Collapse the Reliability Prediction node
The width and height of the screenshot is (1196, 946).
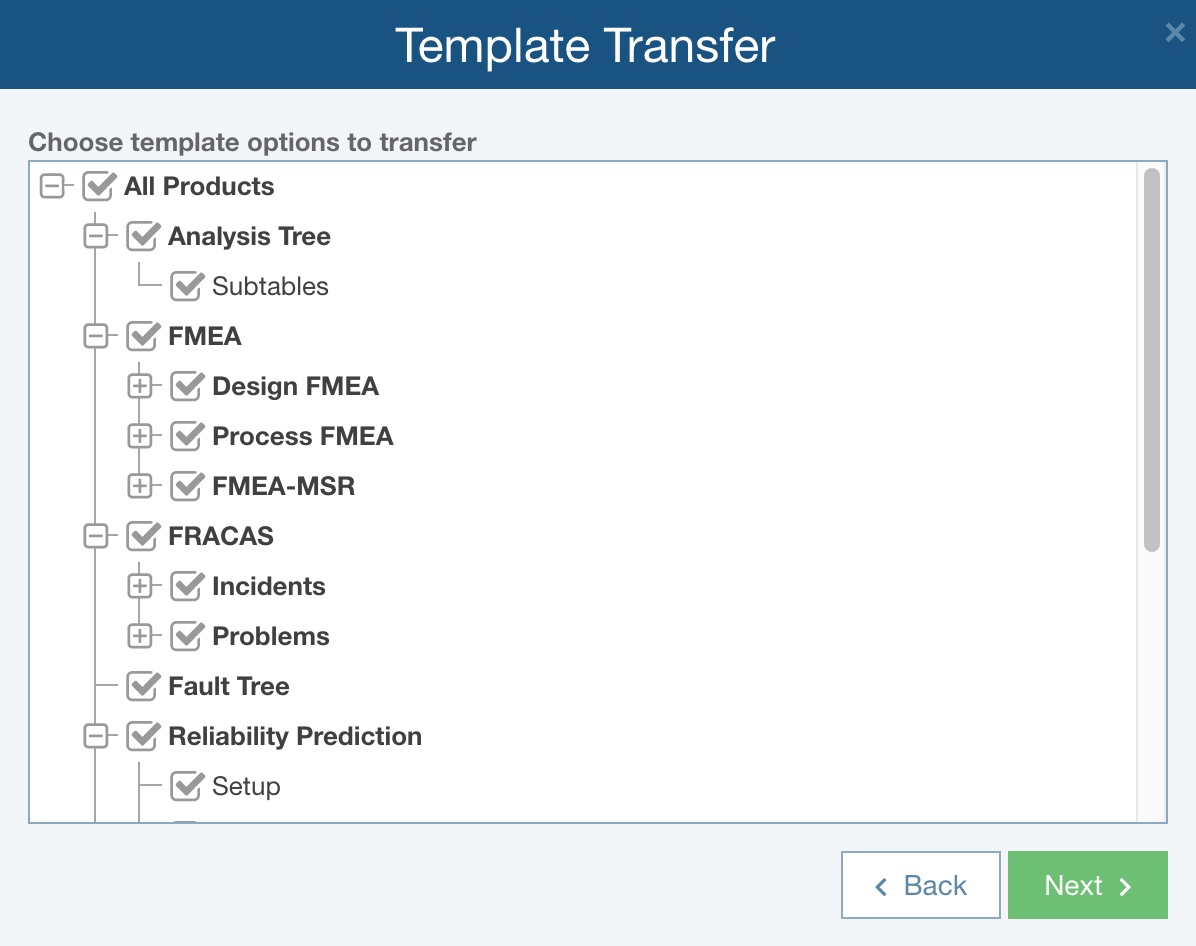pyautogui.click(x=95, y=737)
